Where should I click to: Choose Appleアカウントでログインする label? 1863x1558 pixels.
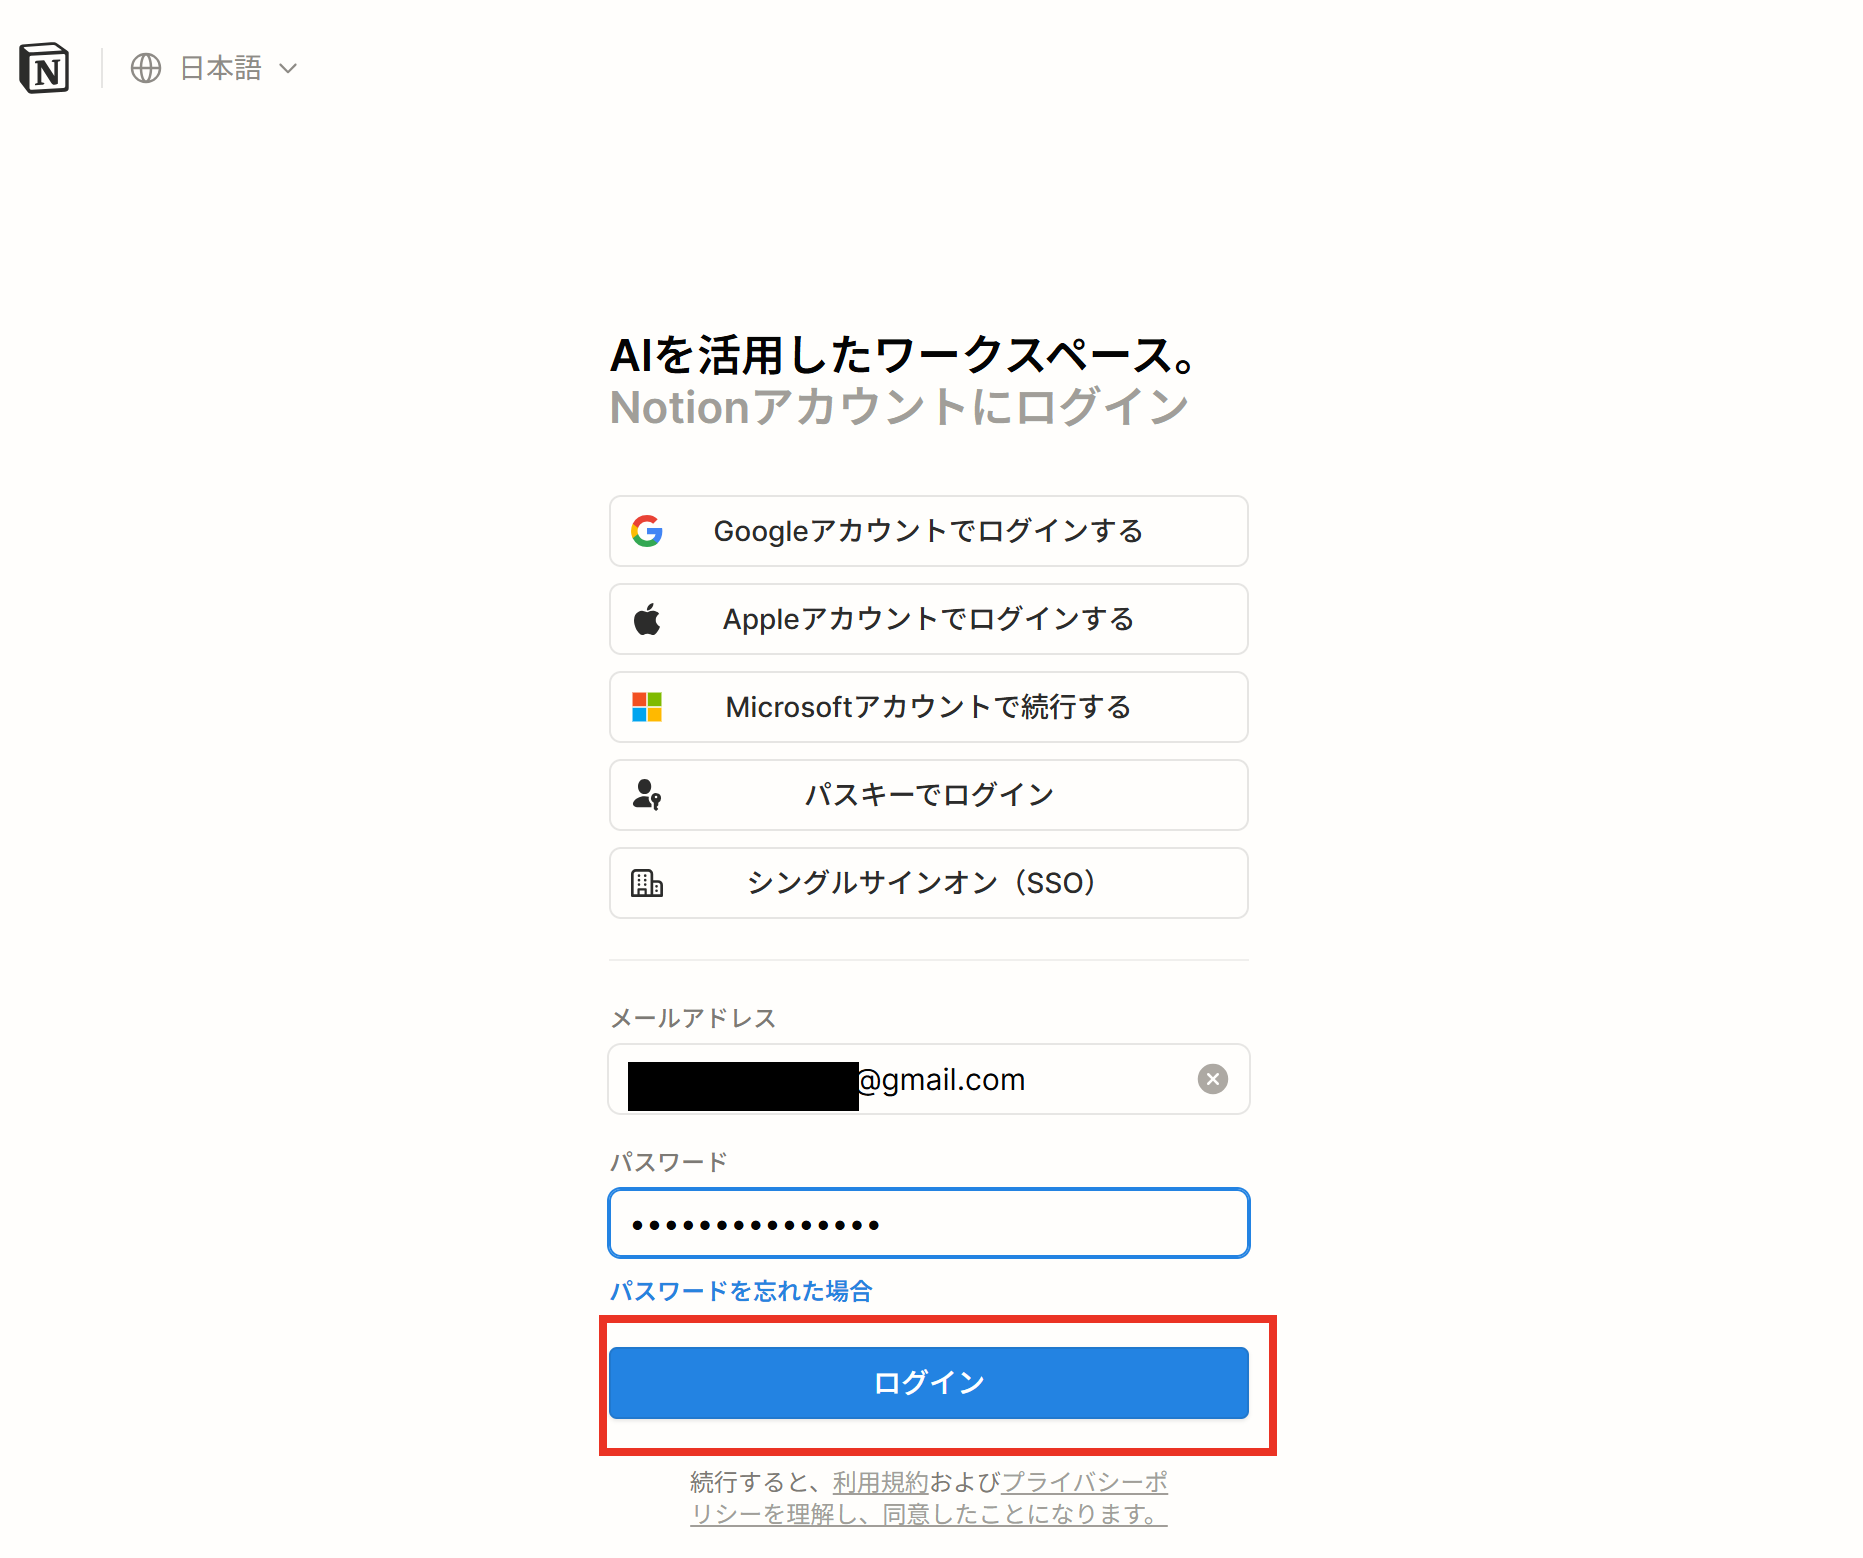pyautogui.click(x=928, y=619)
